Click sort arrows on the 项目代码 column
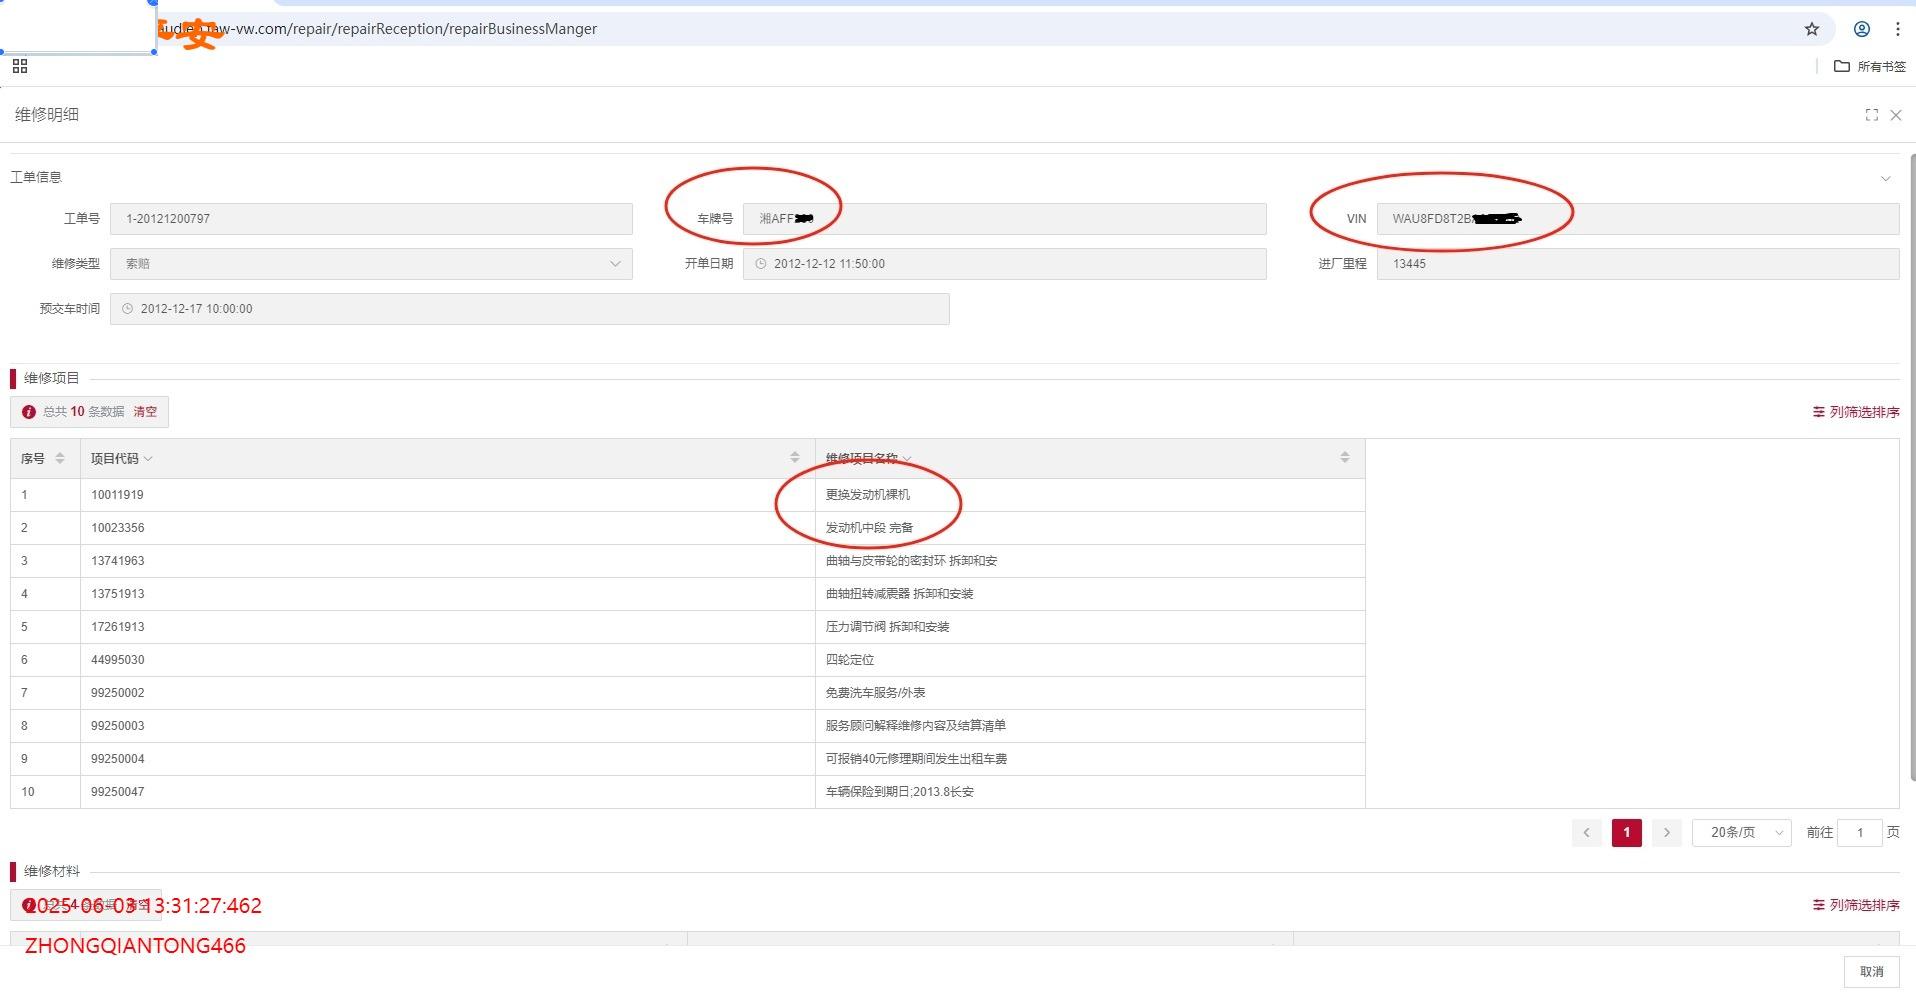The height and width of the screenshot is (993, 1916). tap(795, 458)
